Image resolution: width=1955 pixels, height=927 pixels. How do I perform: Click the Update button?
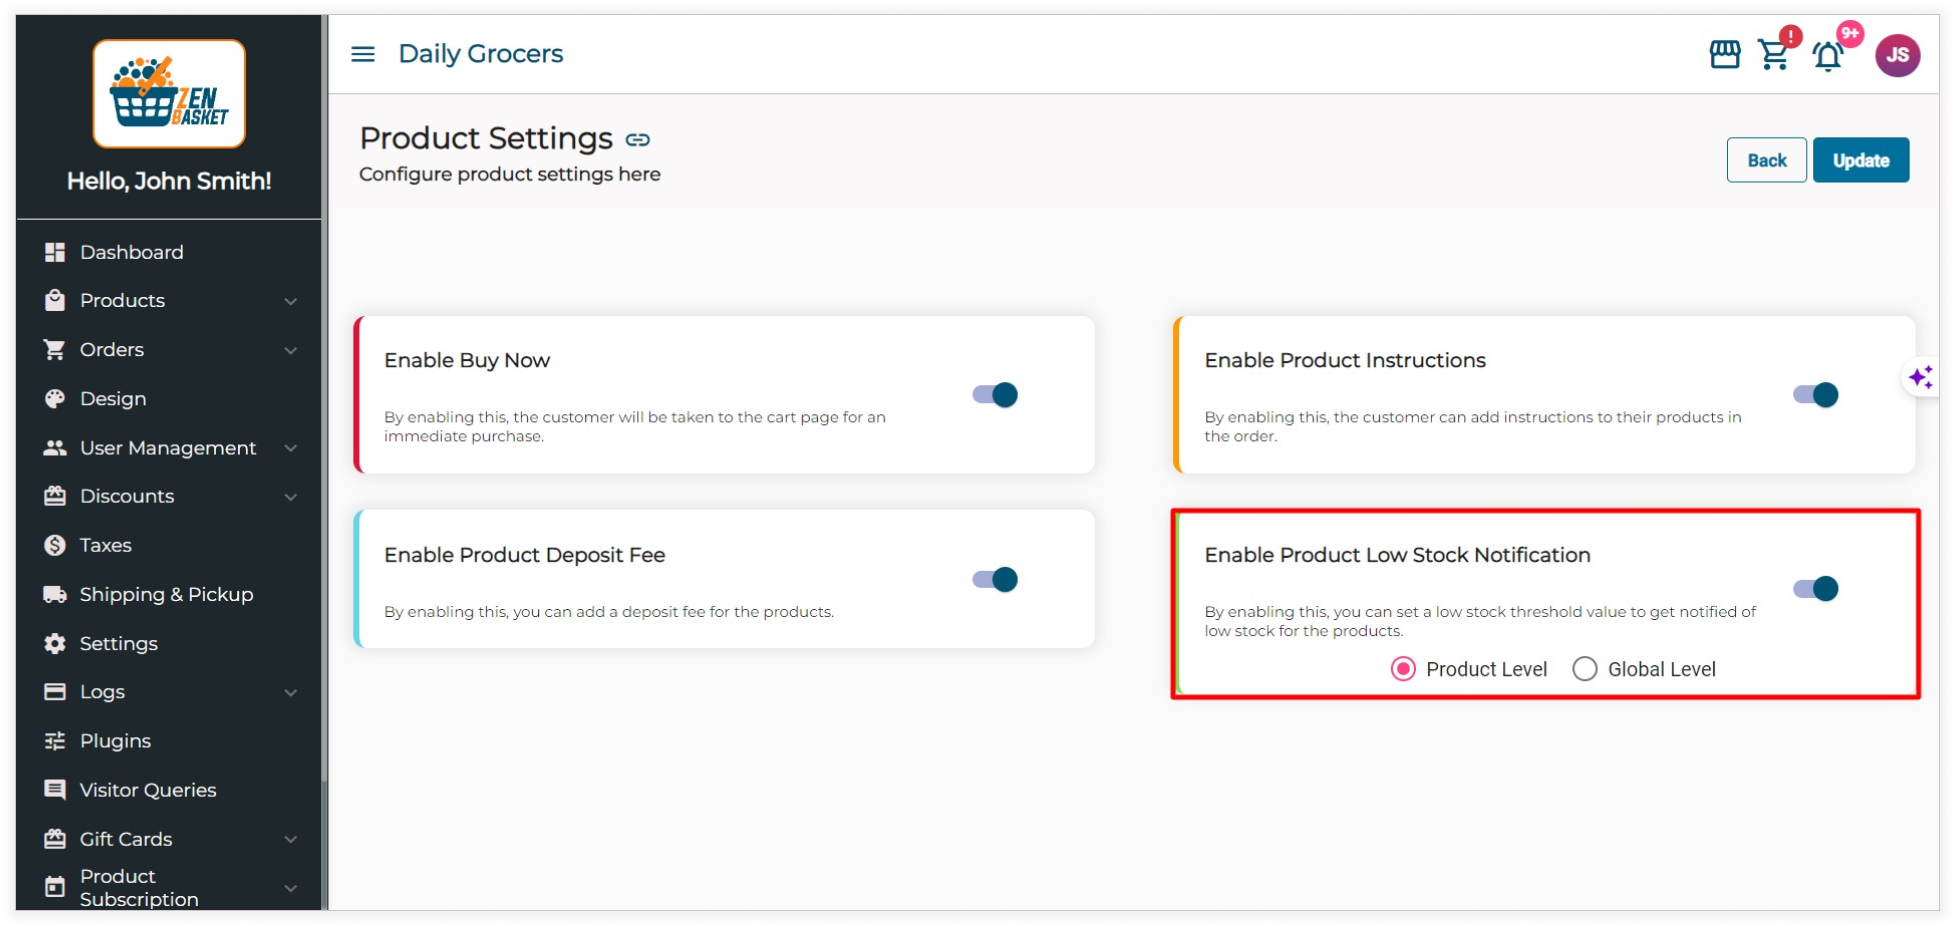point(1860,160)
